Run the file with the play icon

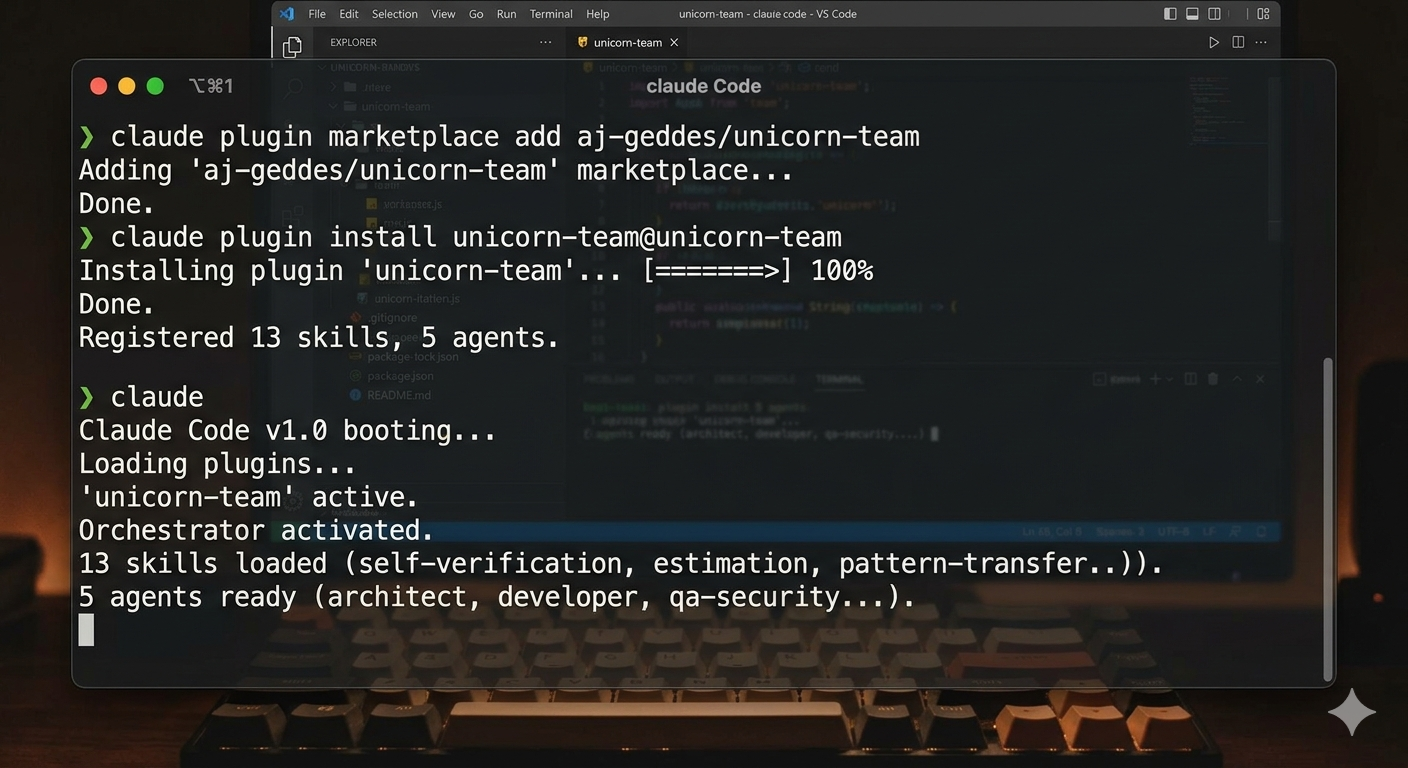click(x=1214, y=43)
